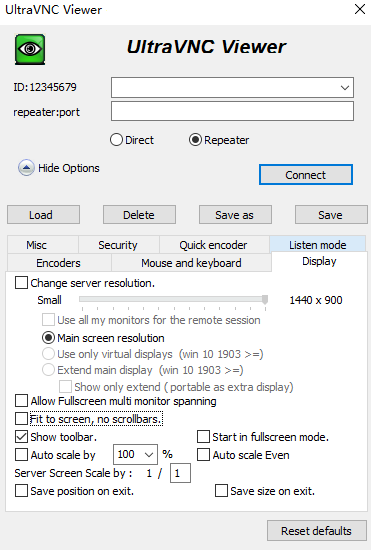Tick Start in fullscreen mode
Screen dimensions: 371x550
click(203, 437)
